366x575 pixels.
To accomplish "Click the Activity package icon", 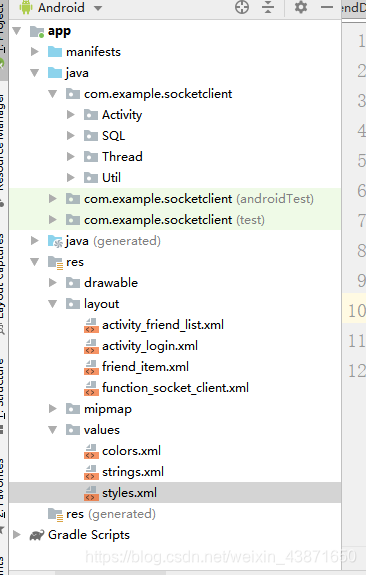I will point(91,115).
